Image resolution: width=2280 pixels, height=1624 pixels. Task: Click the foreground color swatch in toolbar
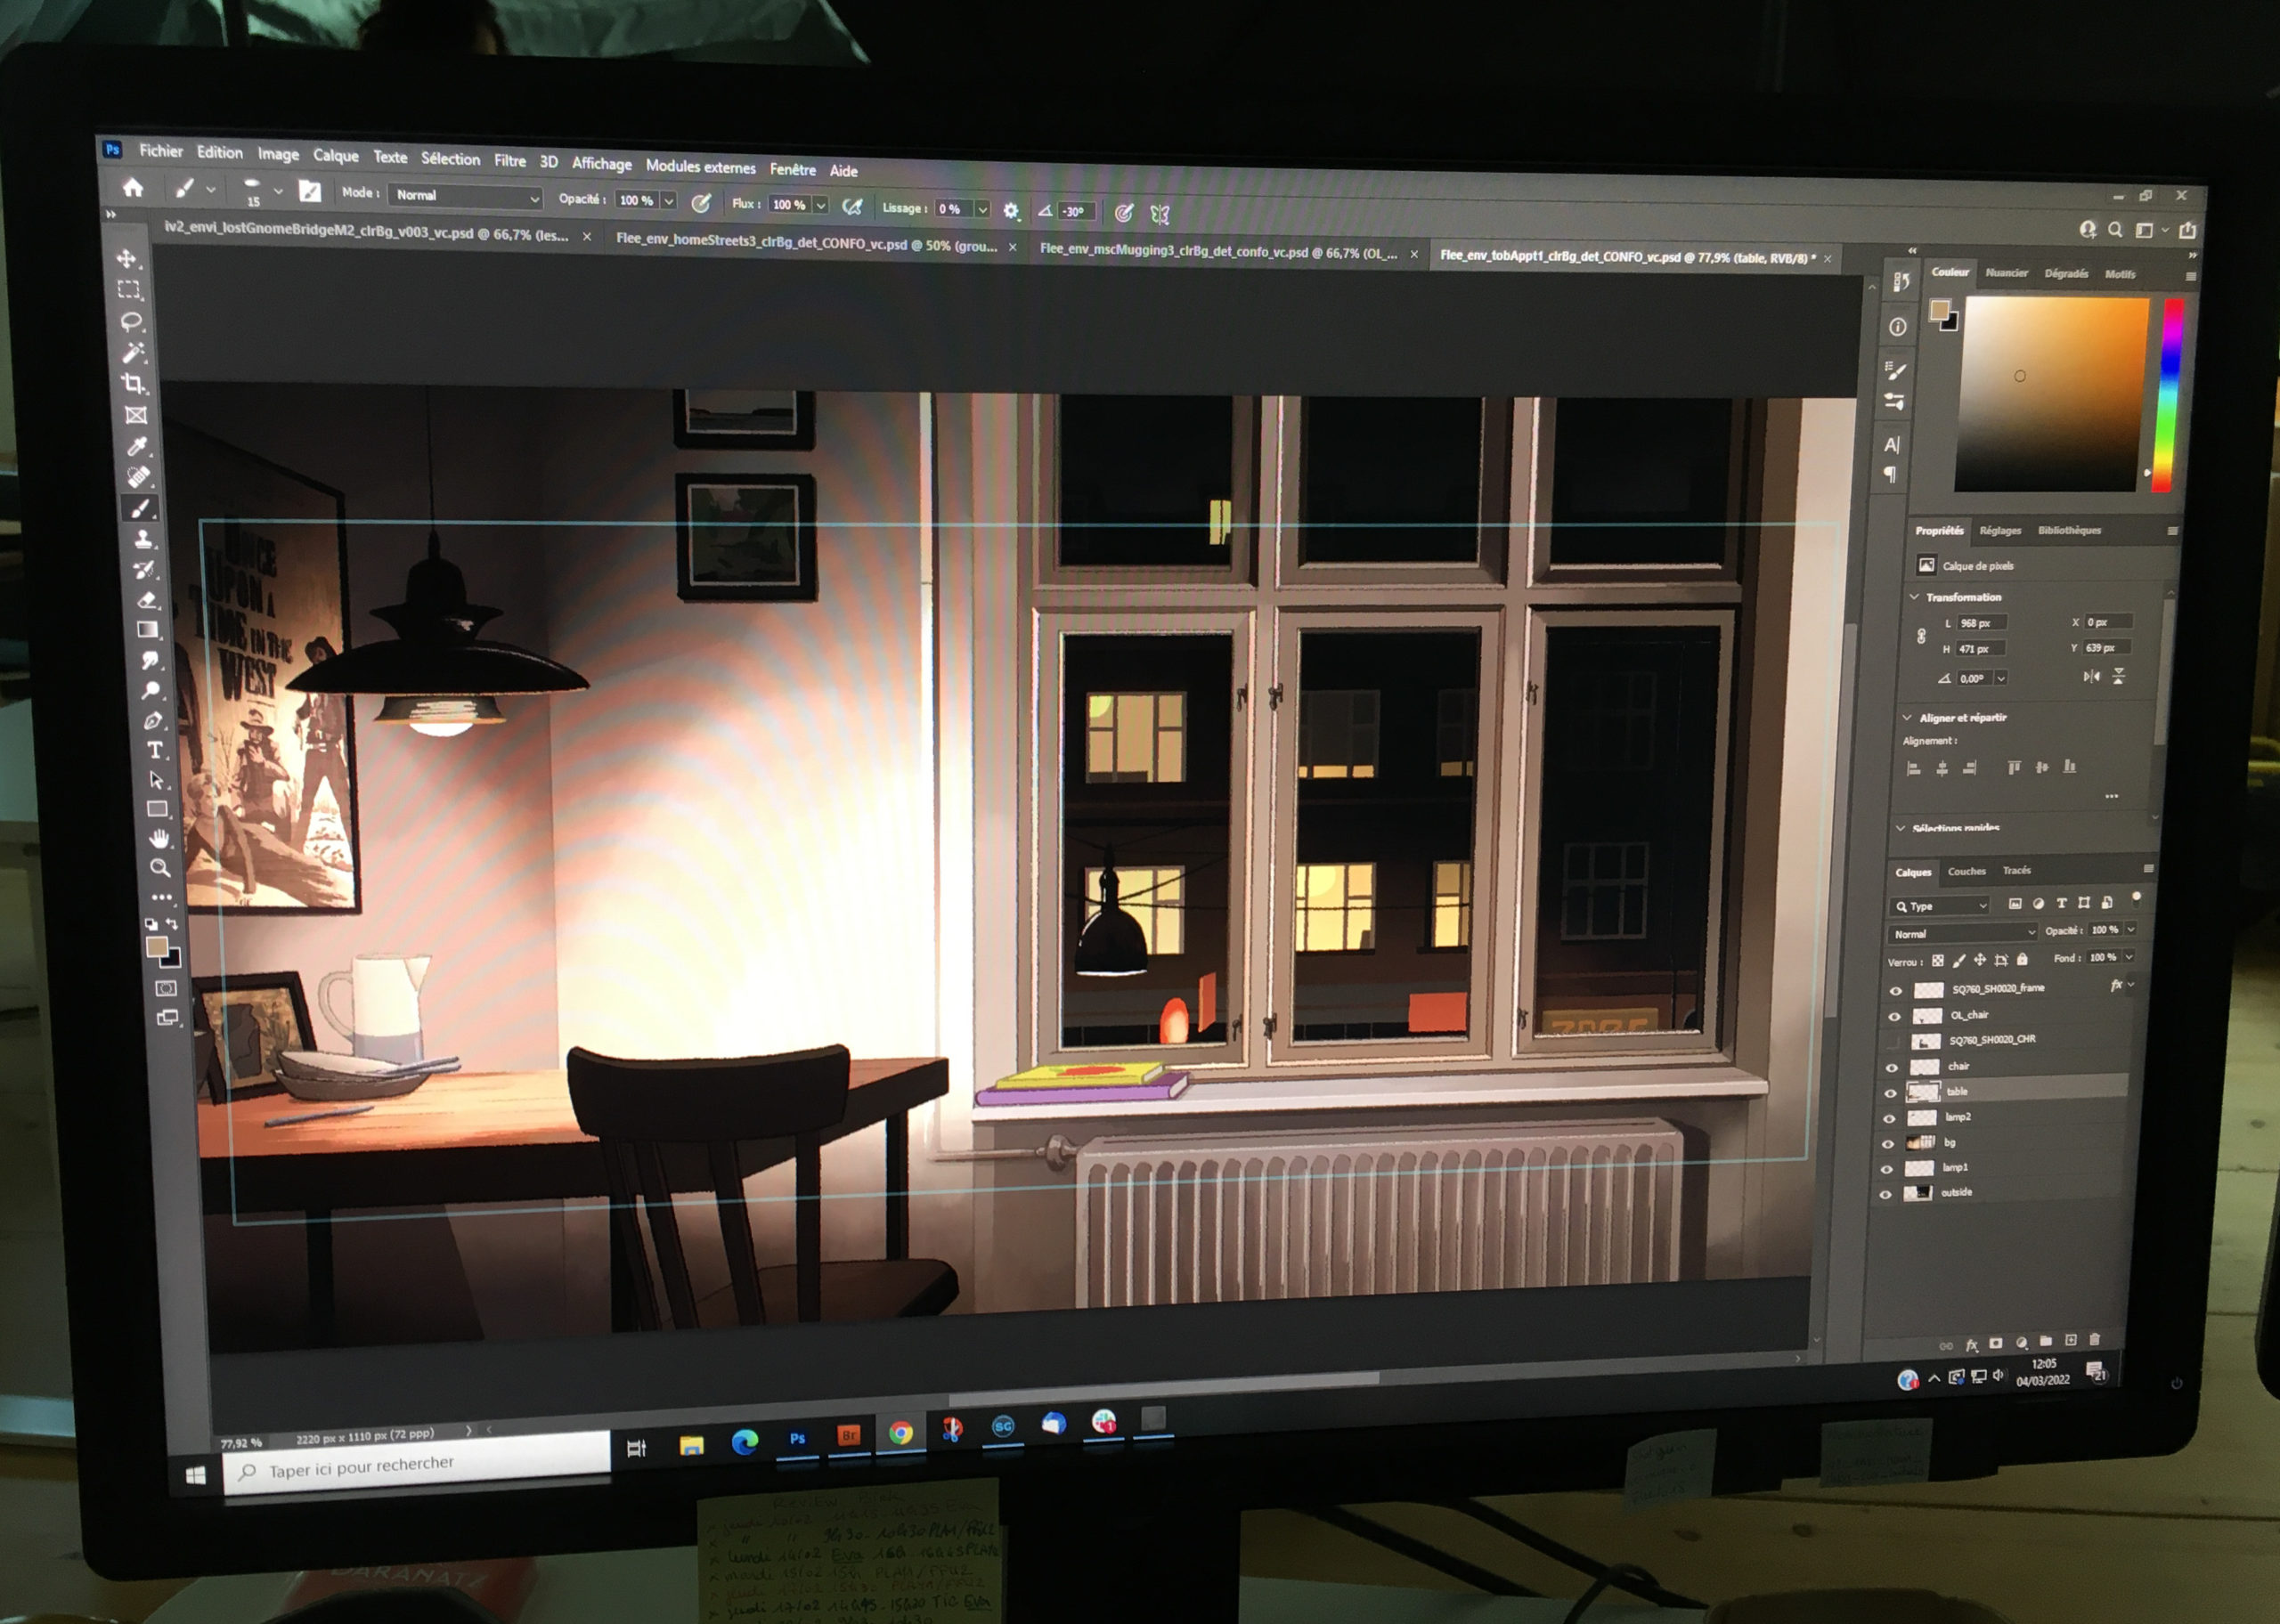pos(156,947)
